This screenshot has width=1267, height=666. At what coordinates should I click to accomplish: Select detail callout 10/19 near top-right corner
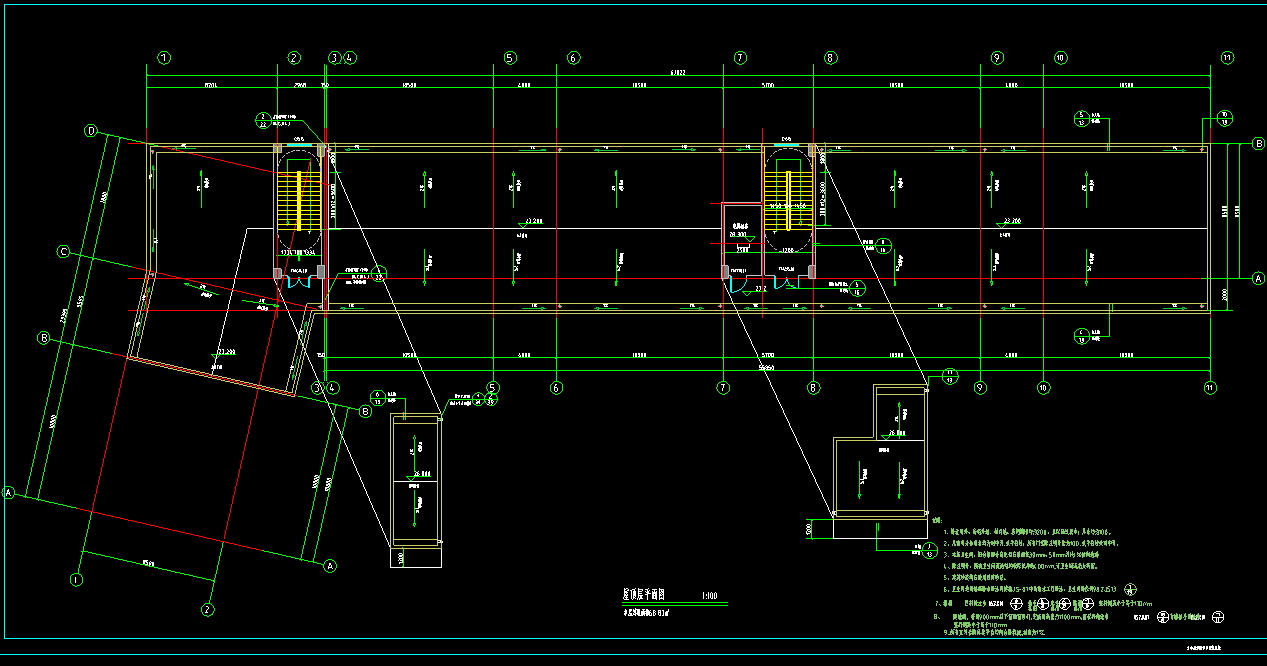1225,118
